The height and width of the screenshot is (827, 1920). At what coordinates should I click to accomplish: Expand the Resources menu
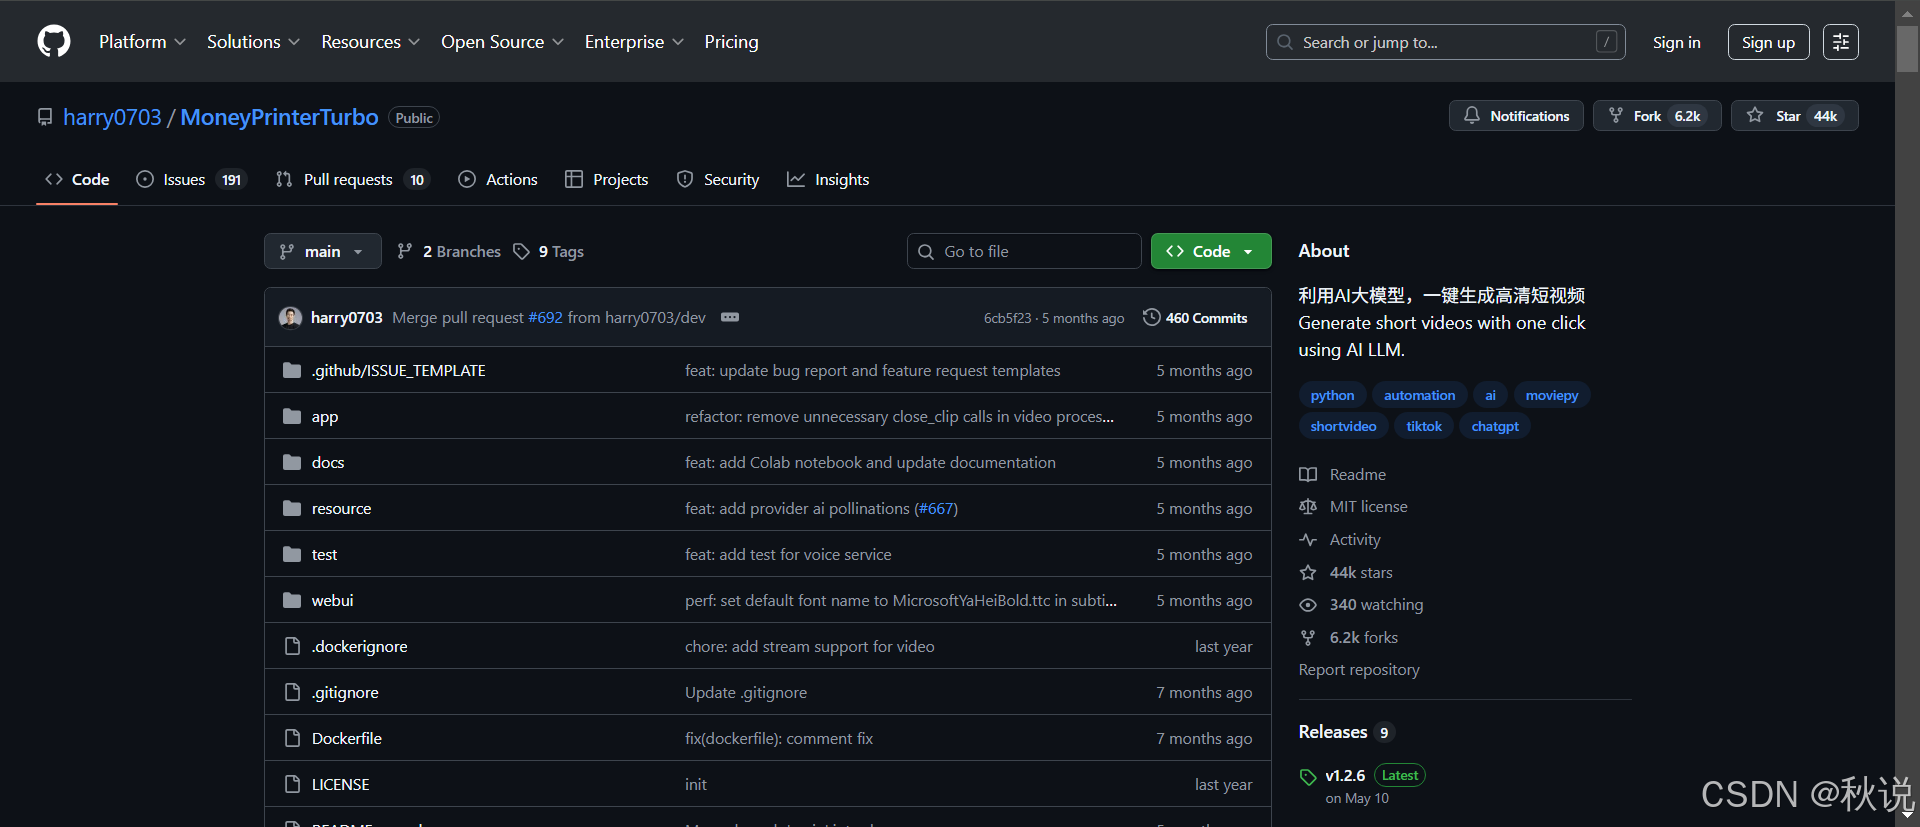[370, 42]
